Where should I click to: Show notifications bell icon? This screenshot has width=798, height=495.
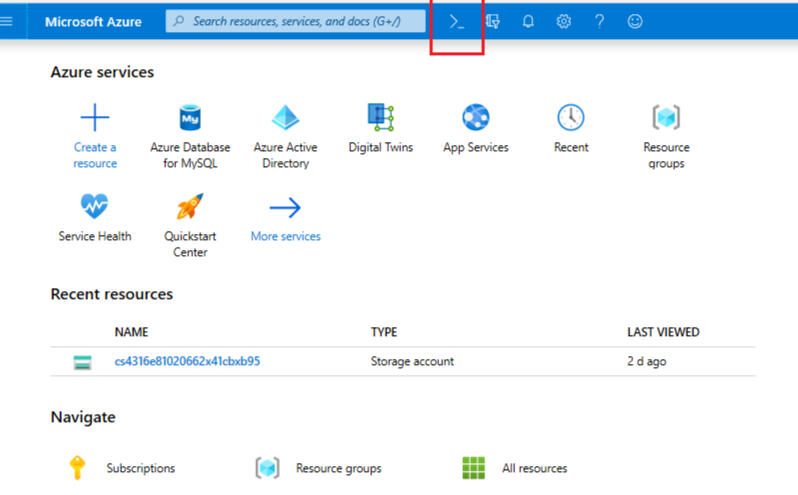coord(528,21)
